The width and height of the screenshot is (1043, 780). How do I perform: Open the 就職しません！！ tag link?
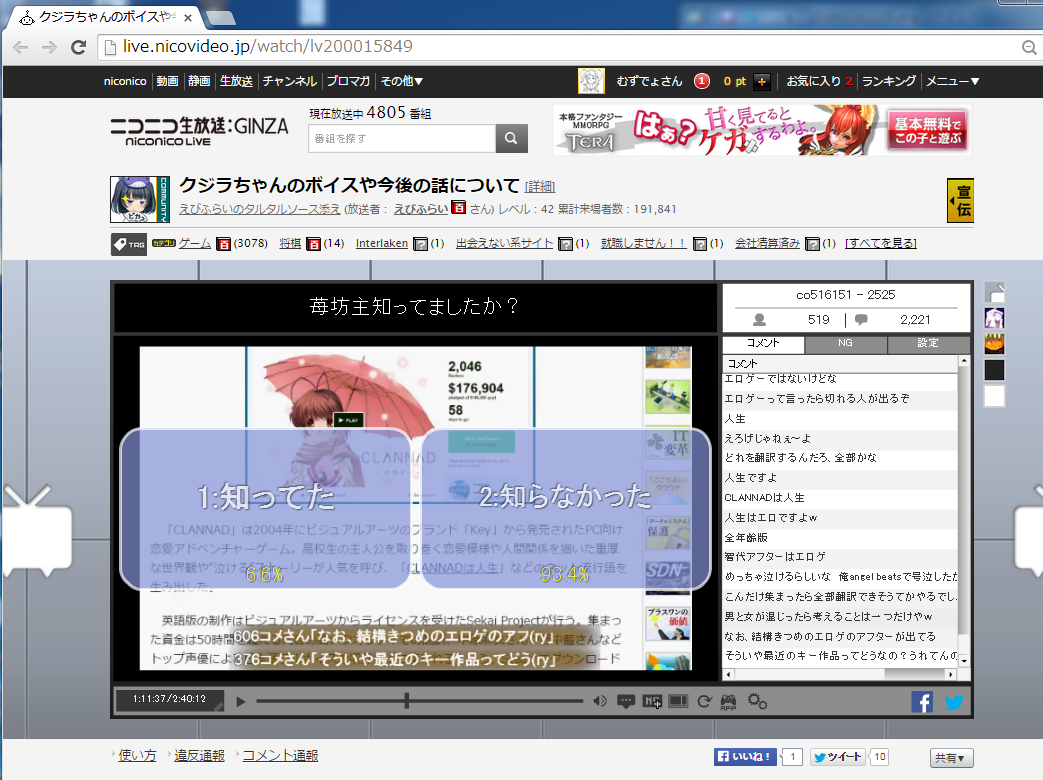coord(644,243)
